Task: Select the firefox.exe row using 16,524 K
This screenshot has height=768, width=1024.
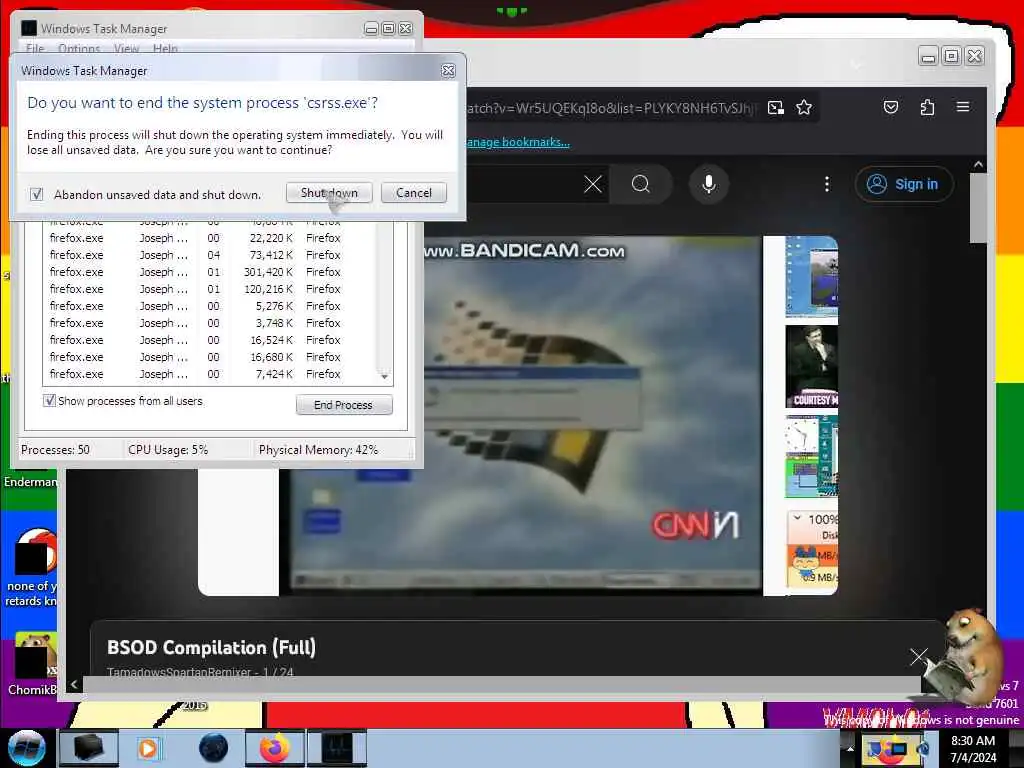Action: [209, 340]
